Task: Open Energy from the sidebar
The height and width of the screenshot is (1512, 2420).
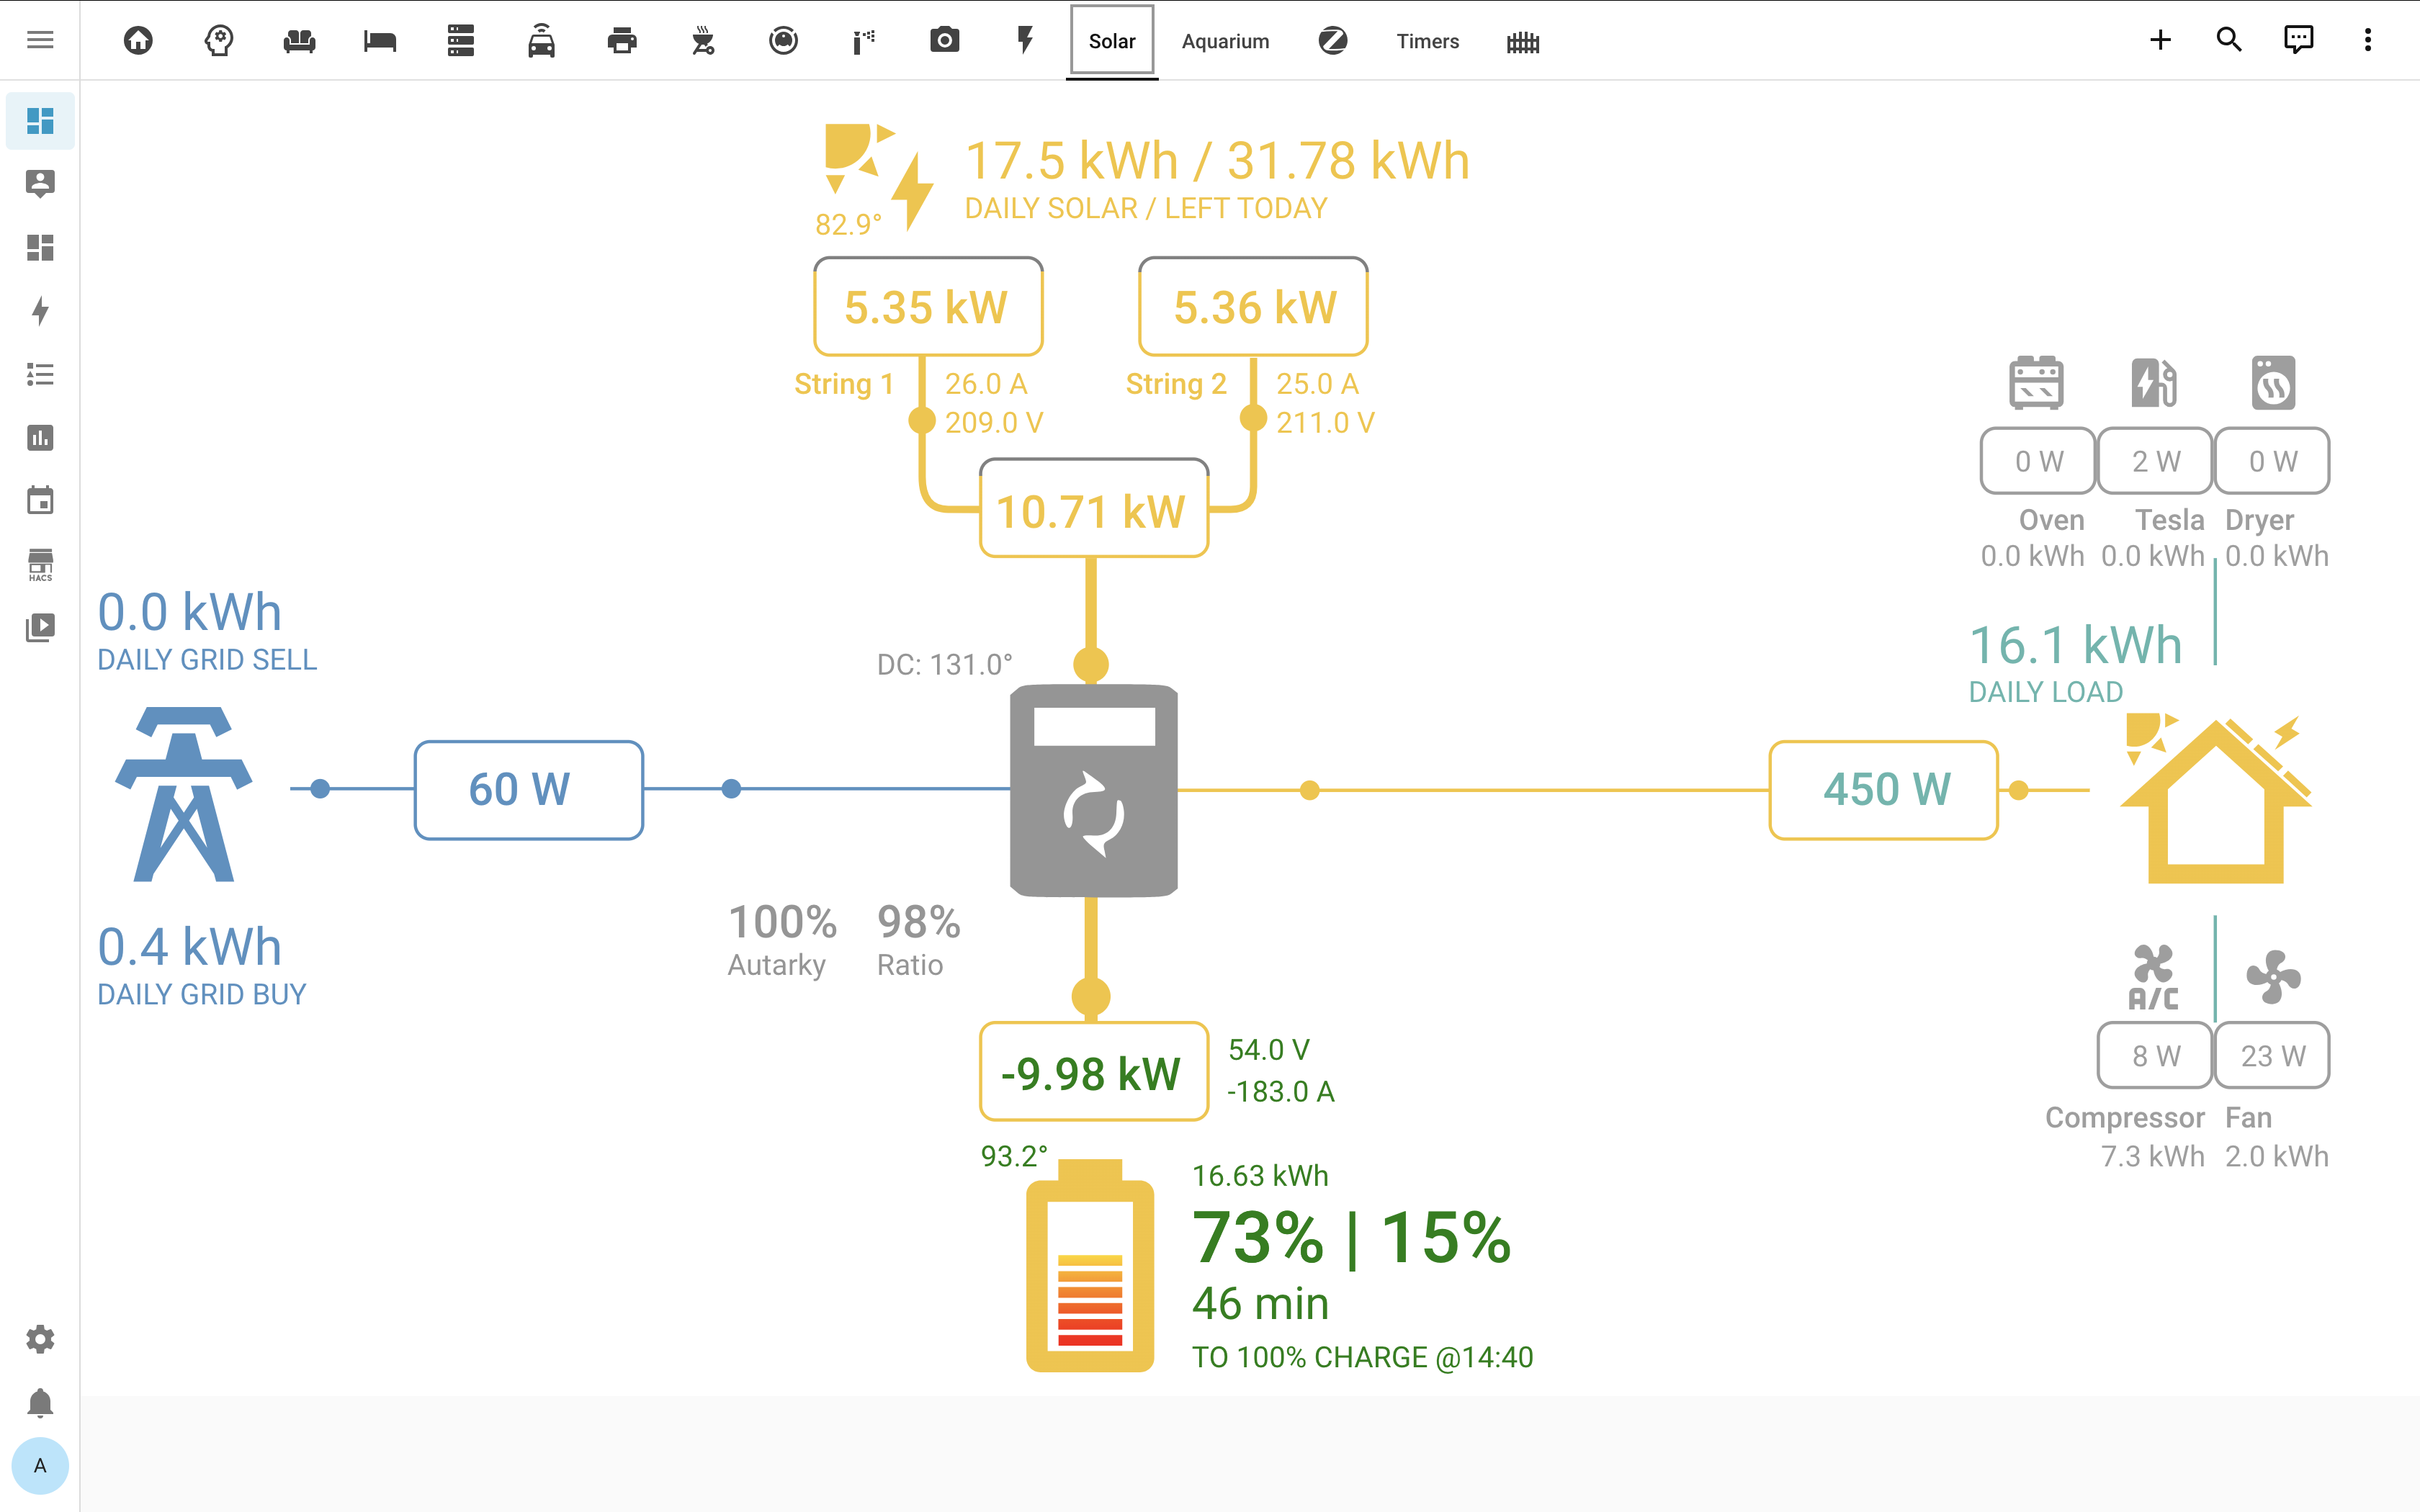Action: (40, 311)
